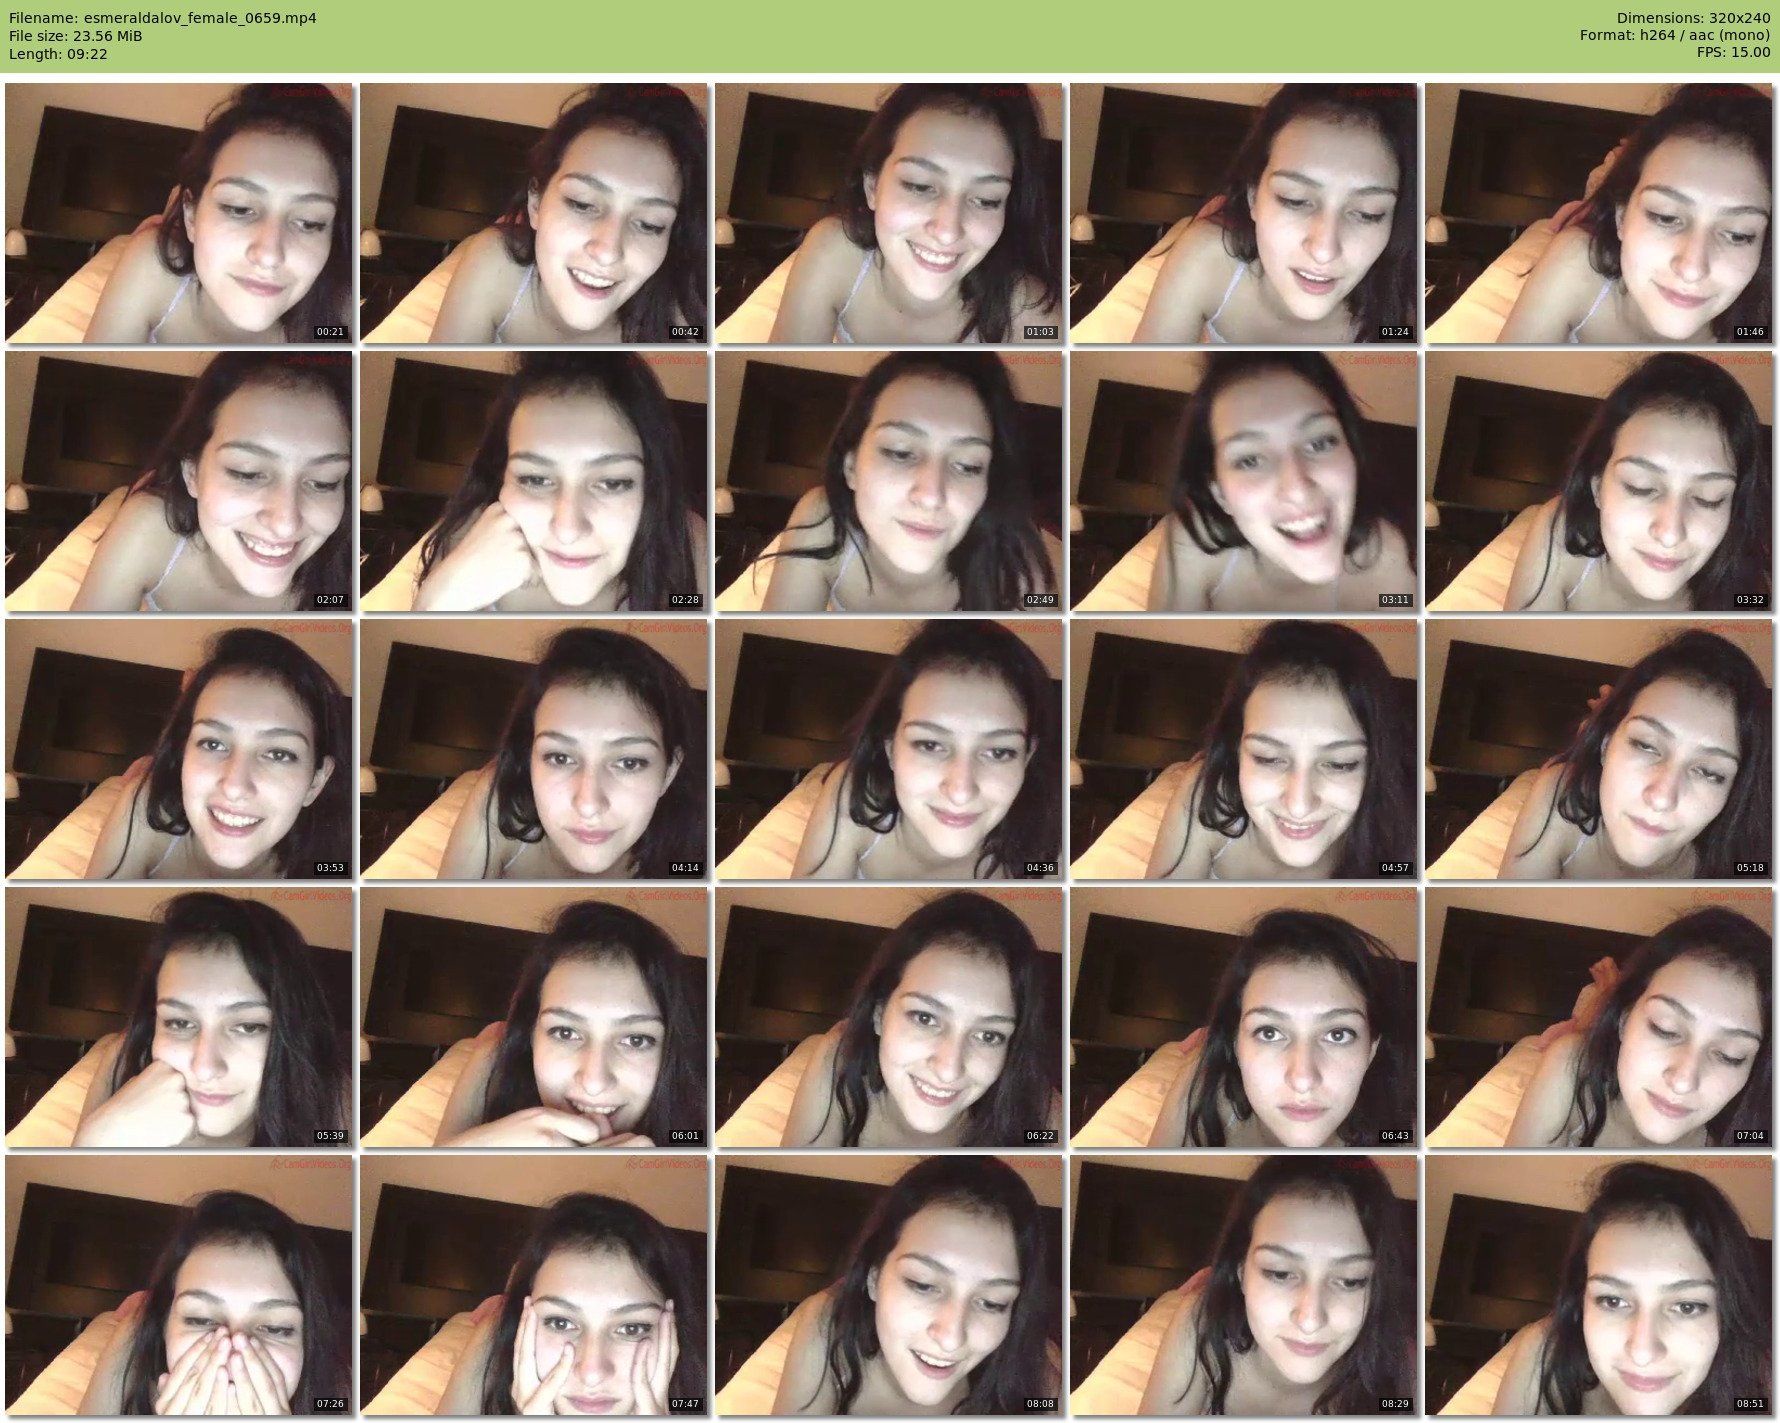Click the 'FPS: 15.00' text
Viewport: 1780px width, 1423px height.
(x=1734, y=54)
